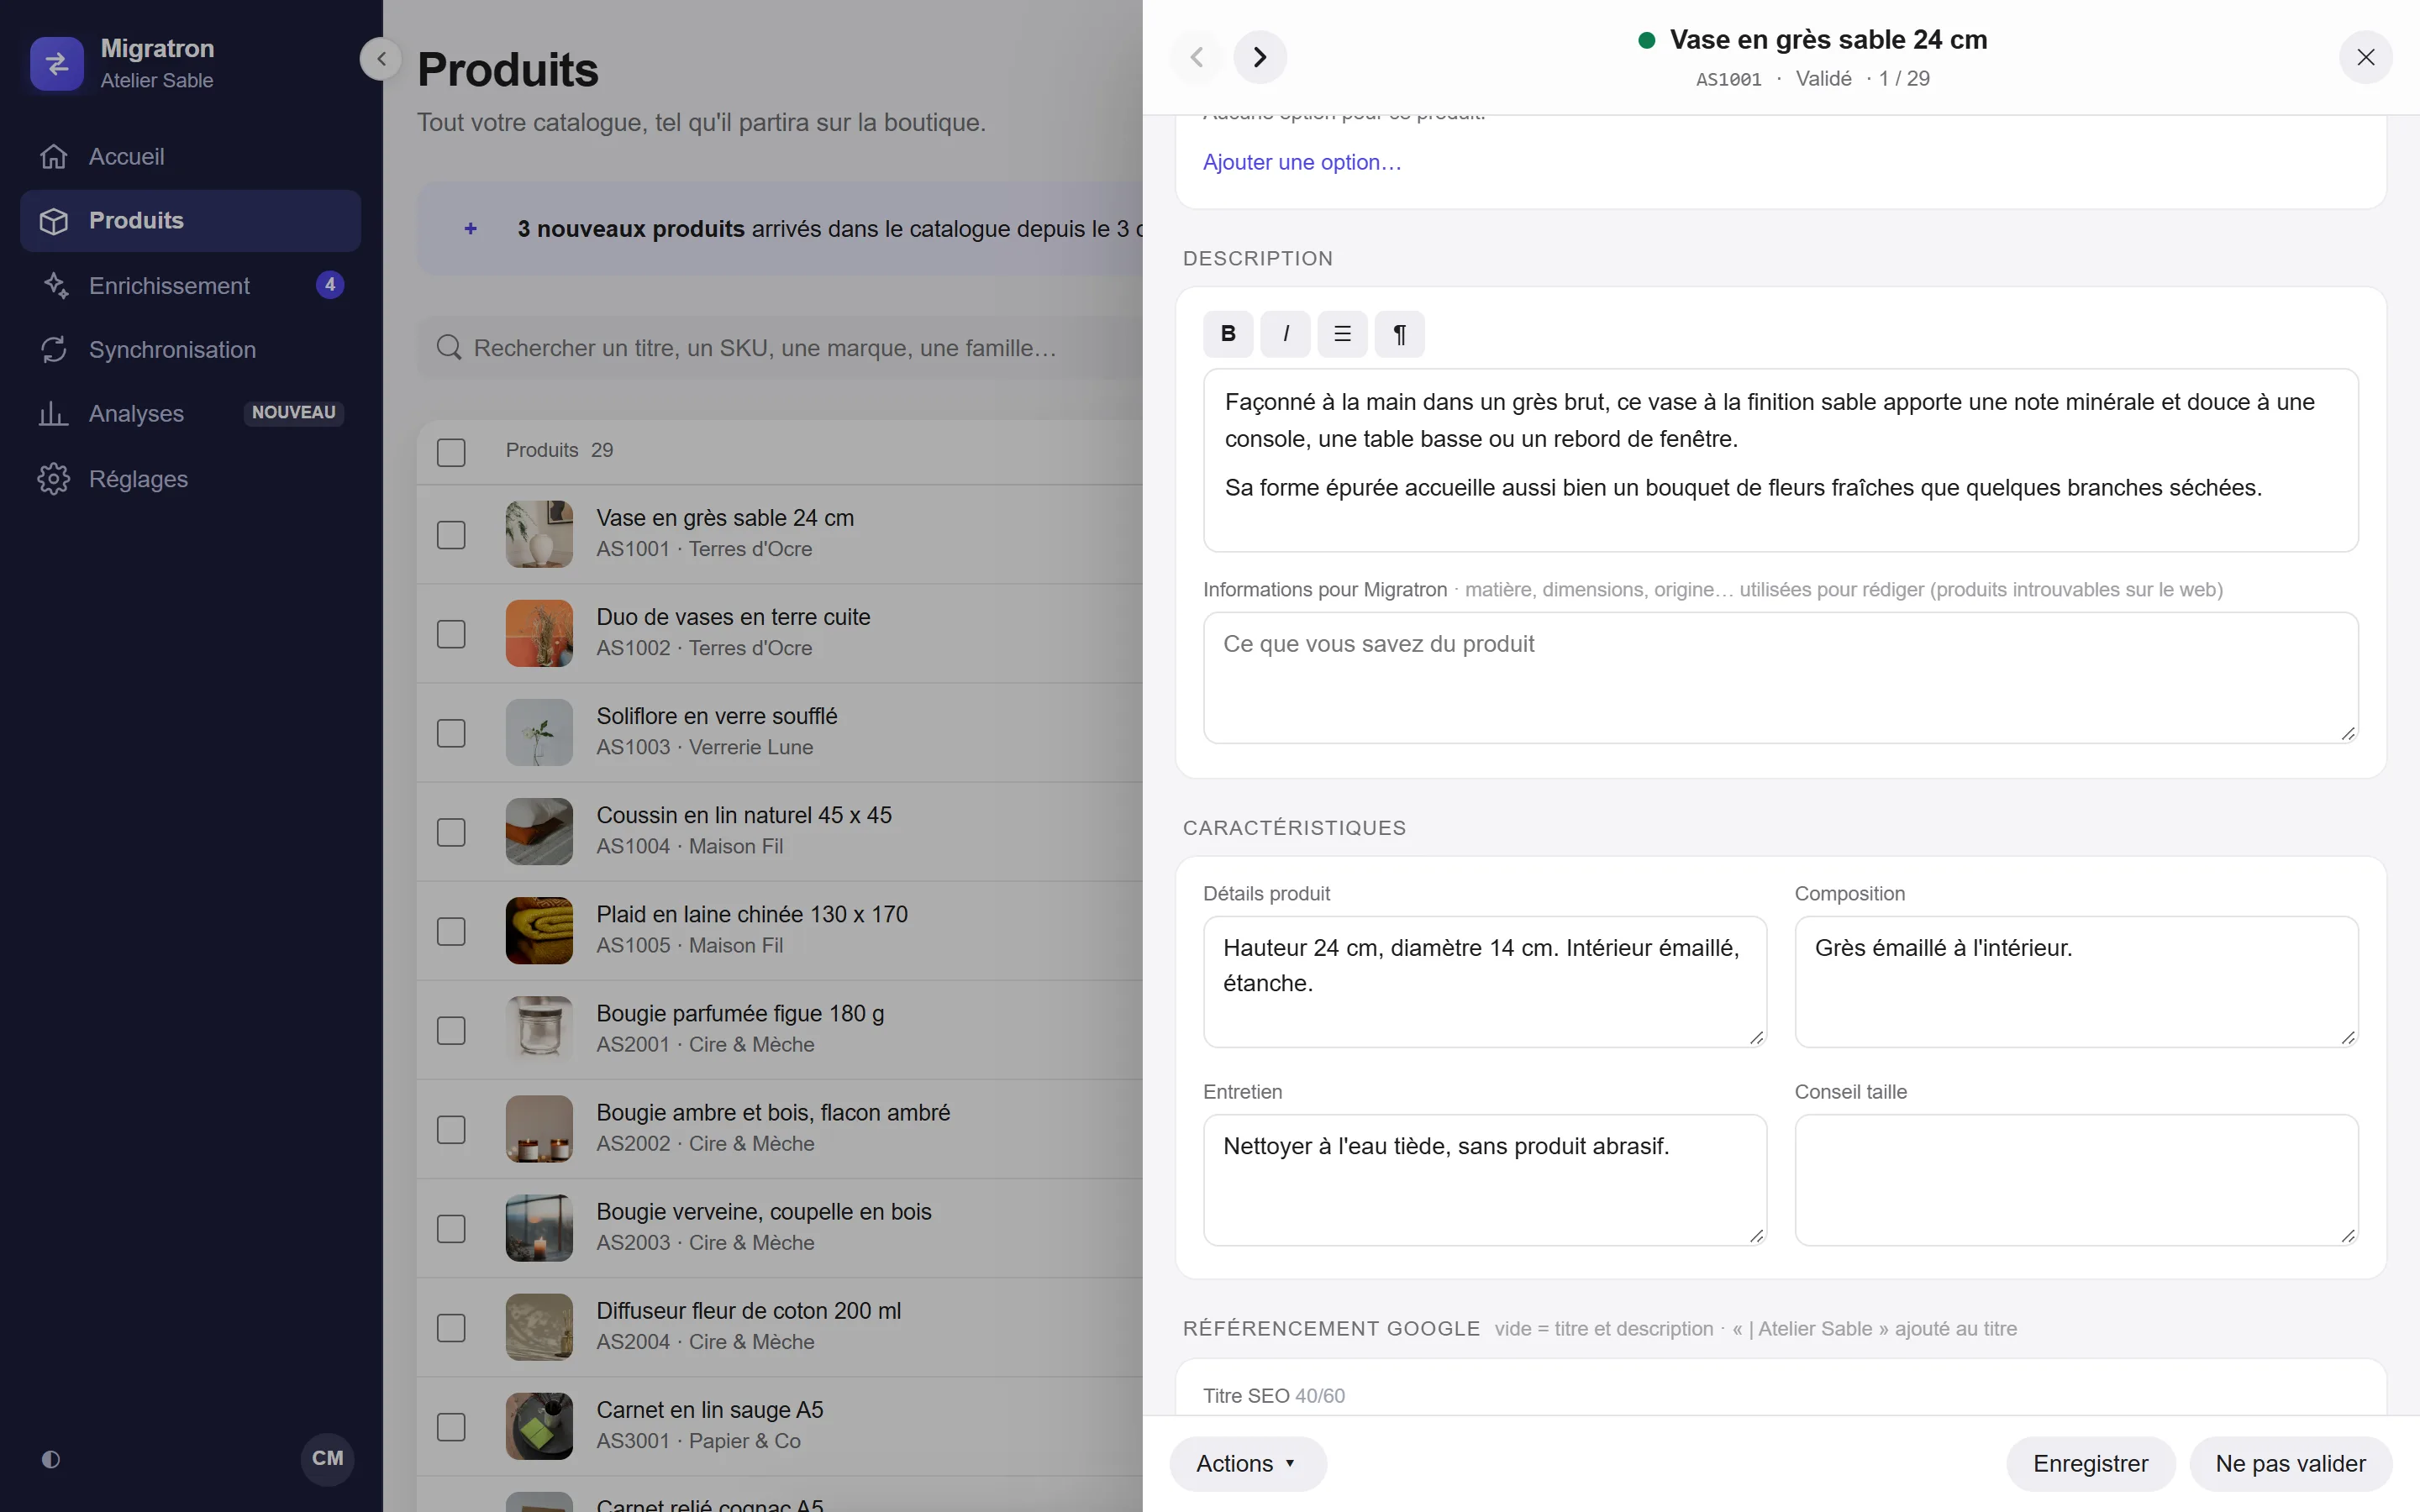Toggle the dark mode theme icon
Image resolution: width=2420 pixels, height=1512 pixels.
(x=51, y=1459)
